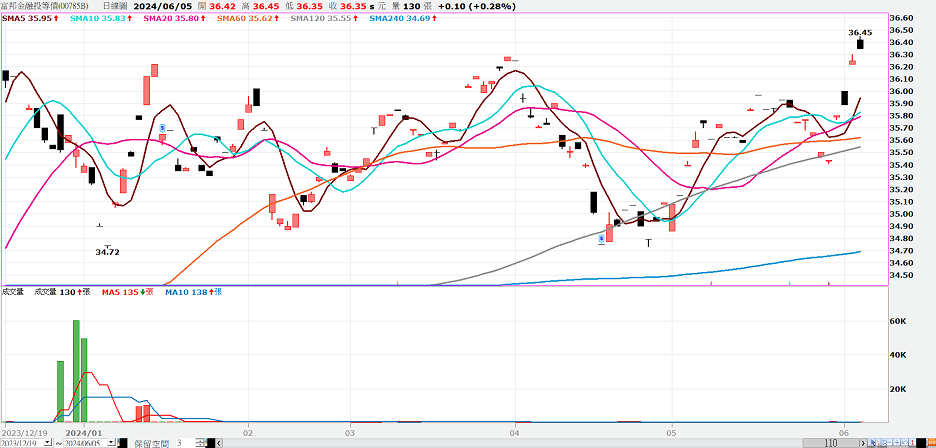
Task: Click the SMA5 indicator label
Action: click(26, 18)
